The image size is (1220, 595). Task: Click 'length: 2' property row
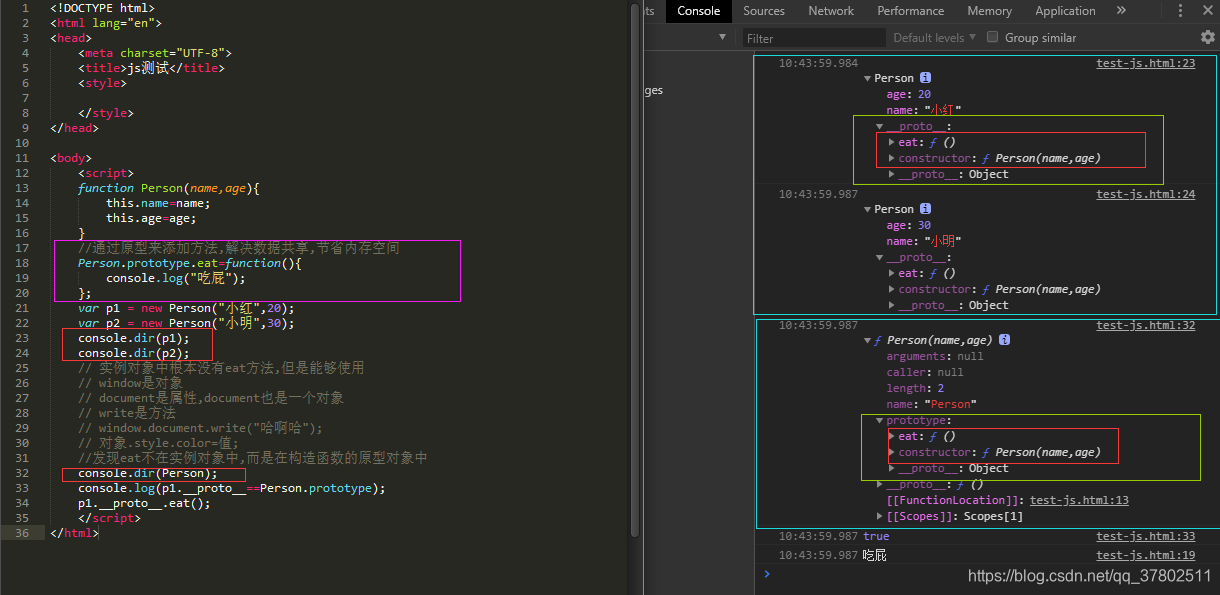[x=915, y=388]
